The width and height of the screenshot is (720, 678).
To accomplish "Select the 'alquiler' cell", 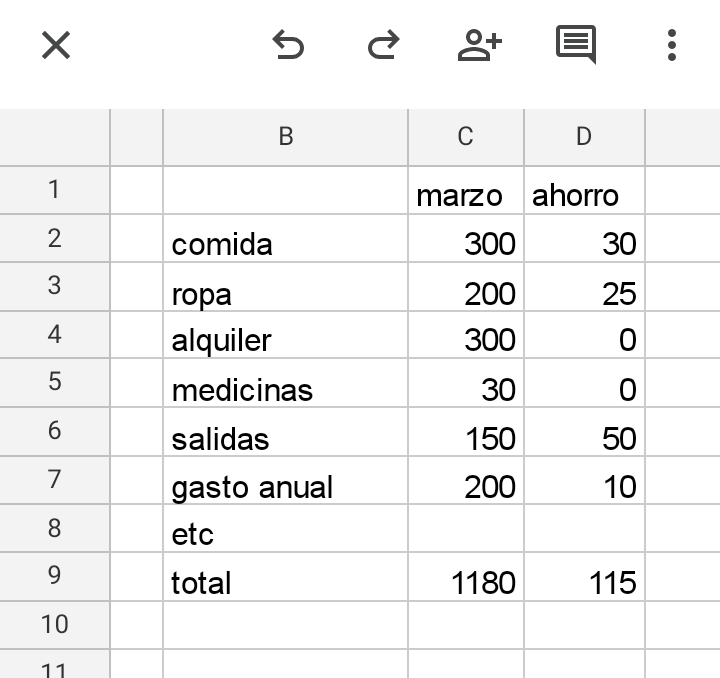I will [x=285, y=340].
